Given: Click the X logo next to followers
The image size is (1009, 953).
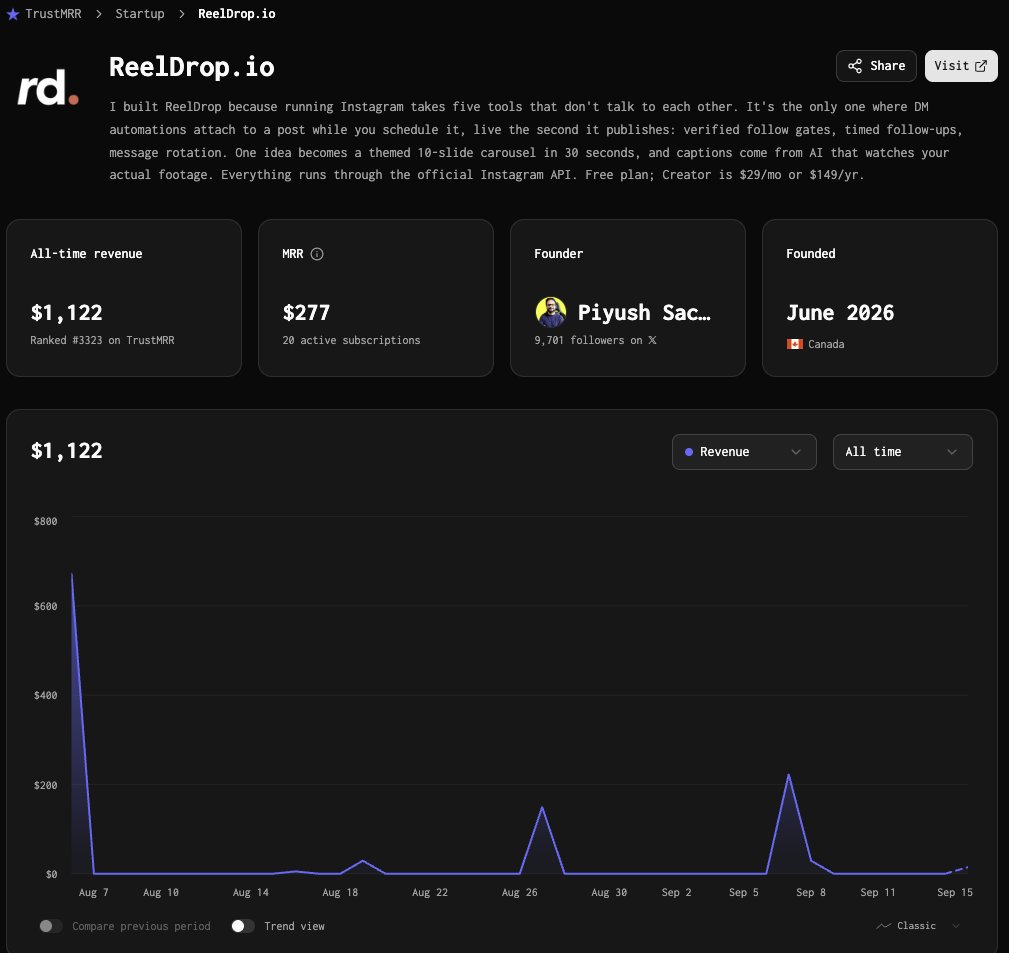Looking at the screenshot, I should coord(652,340).
